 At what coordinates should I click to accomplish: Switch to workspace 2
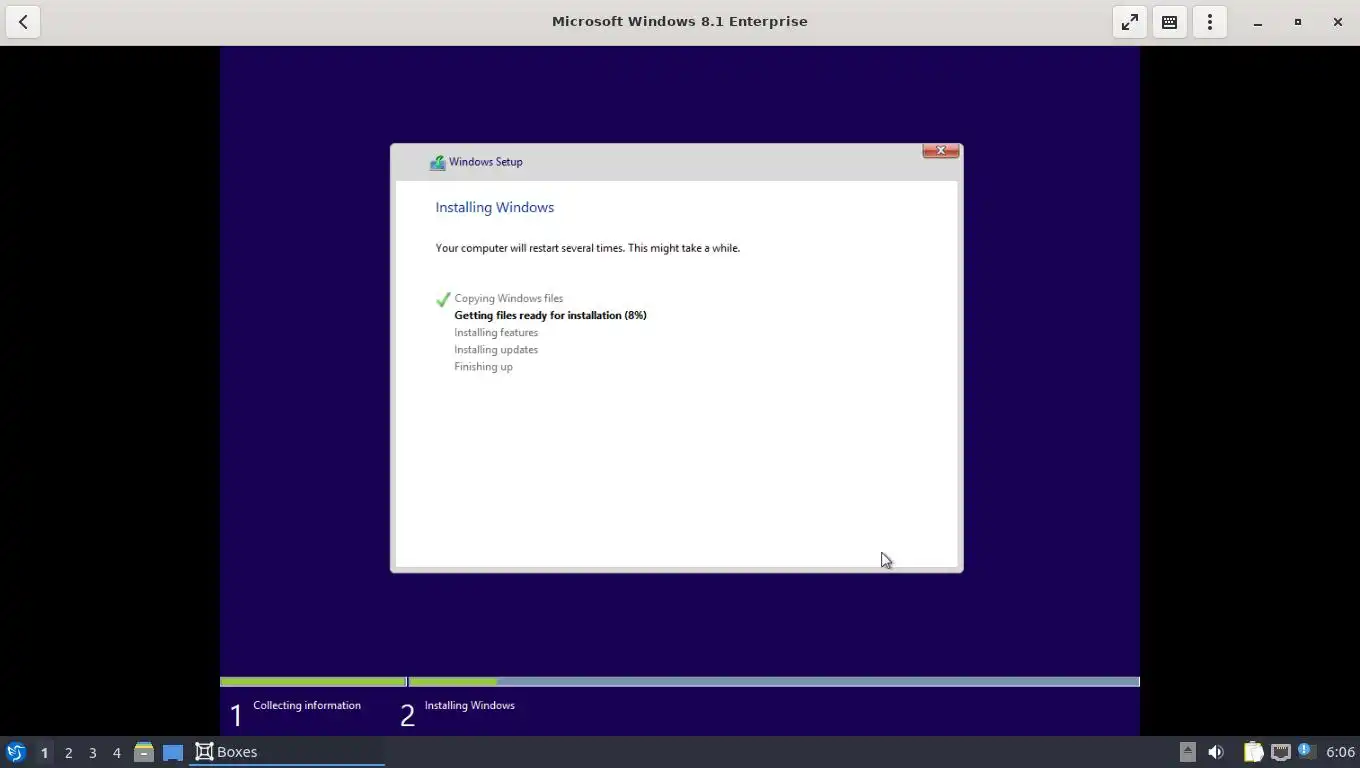coord(68,752)
